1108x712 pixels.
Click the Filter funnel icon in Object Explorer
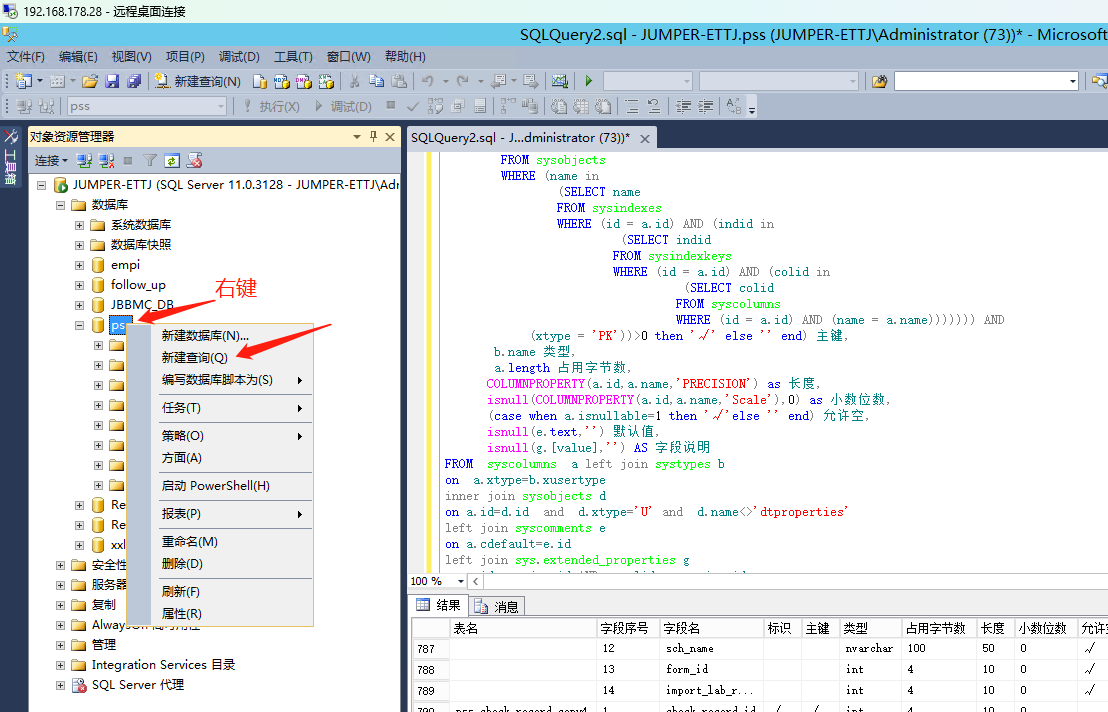click(x=150, y=161)
